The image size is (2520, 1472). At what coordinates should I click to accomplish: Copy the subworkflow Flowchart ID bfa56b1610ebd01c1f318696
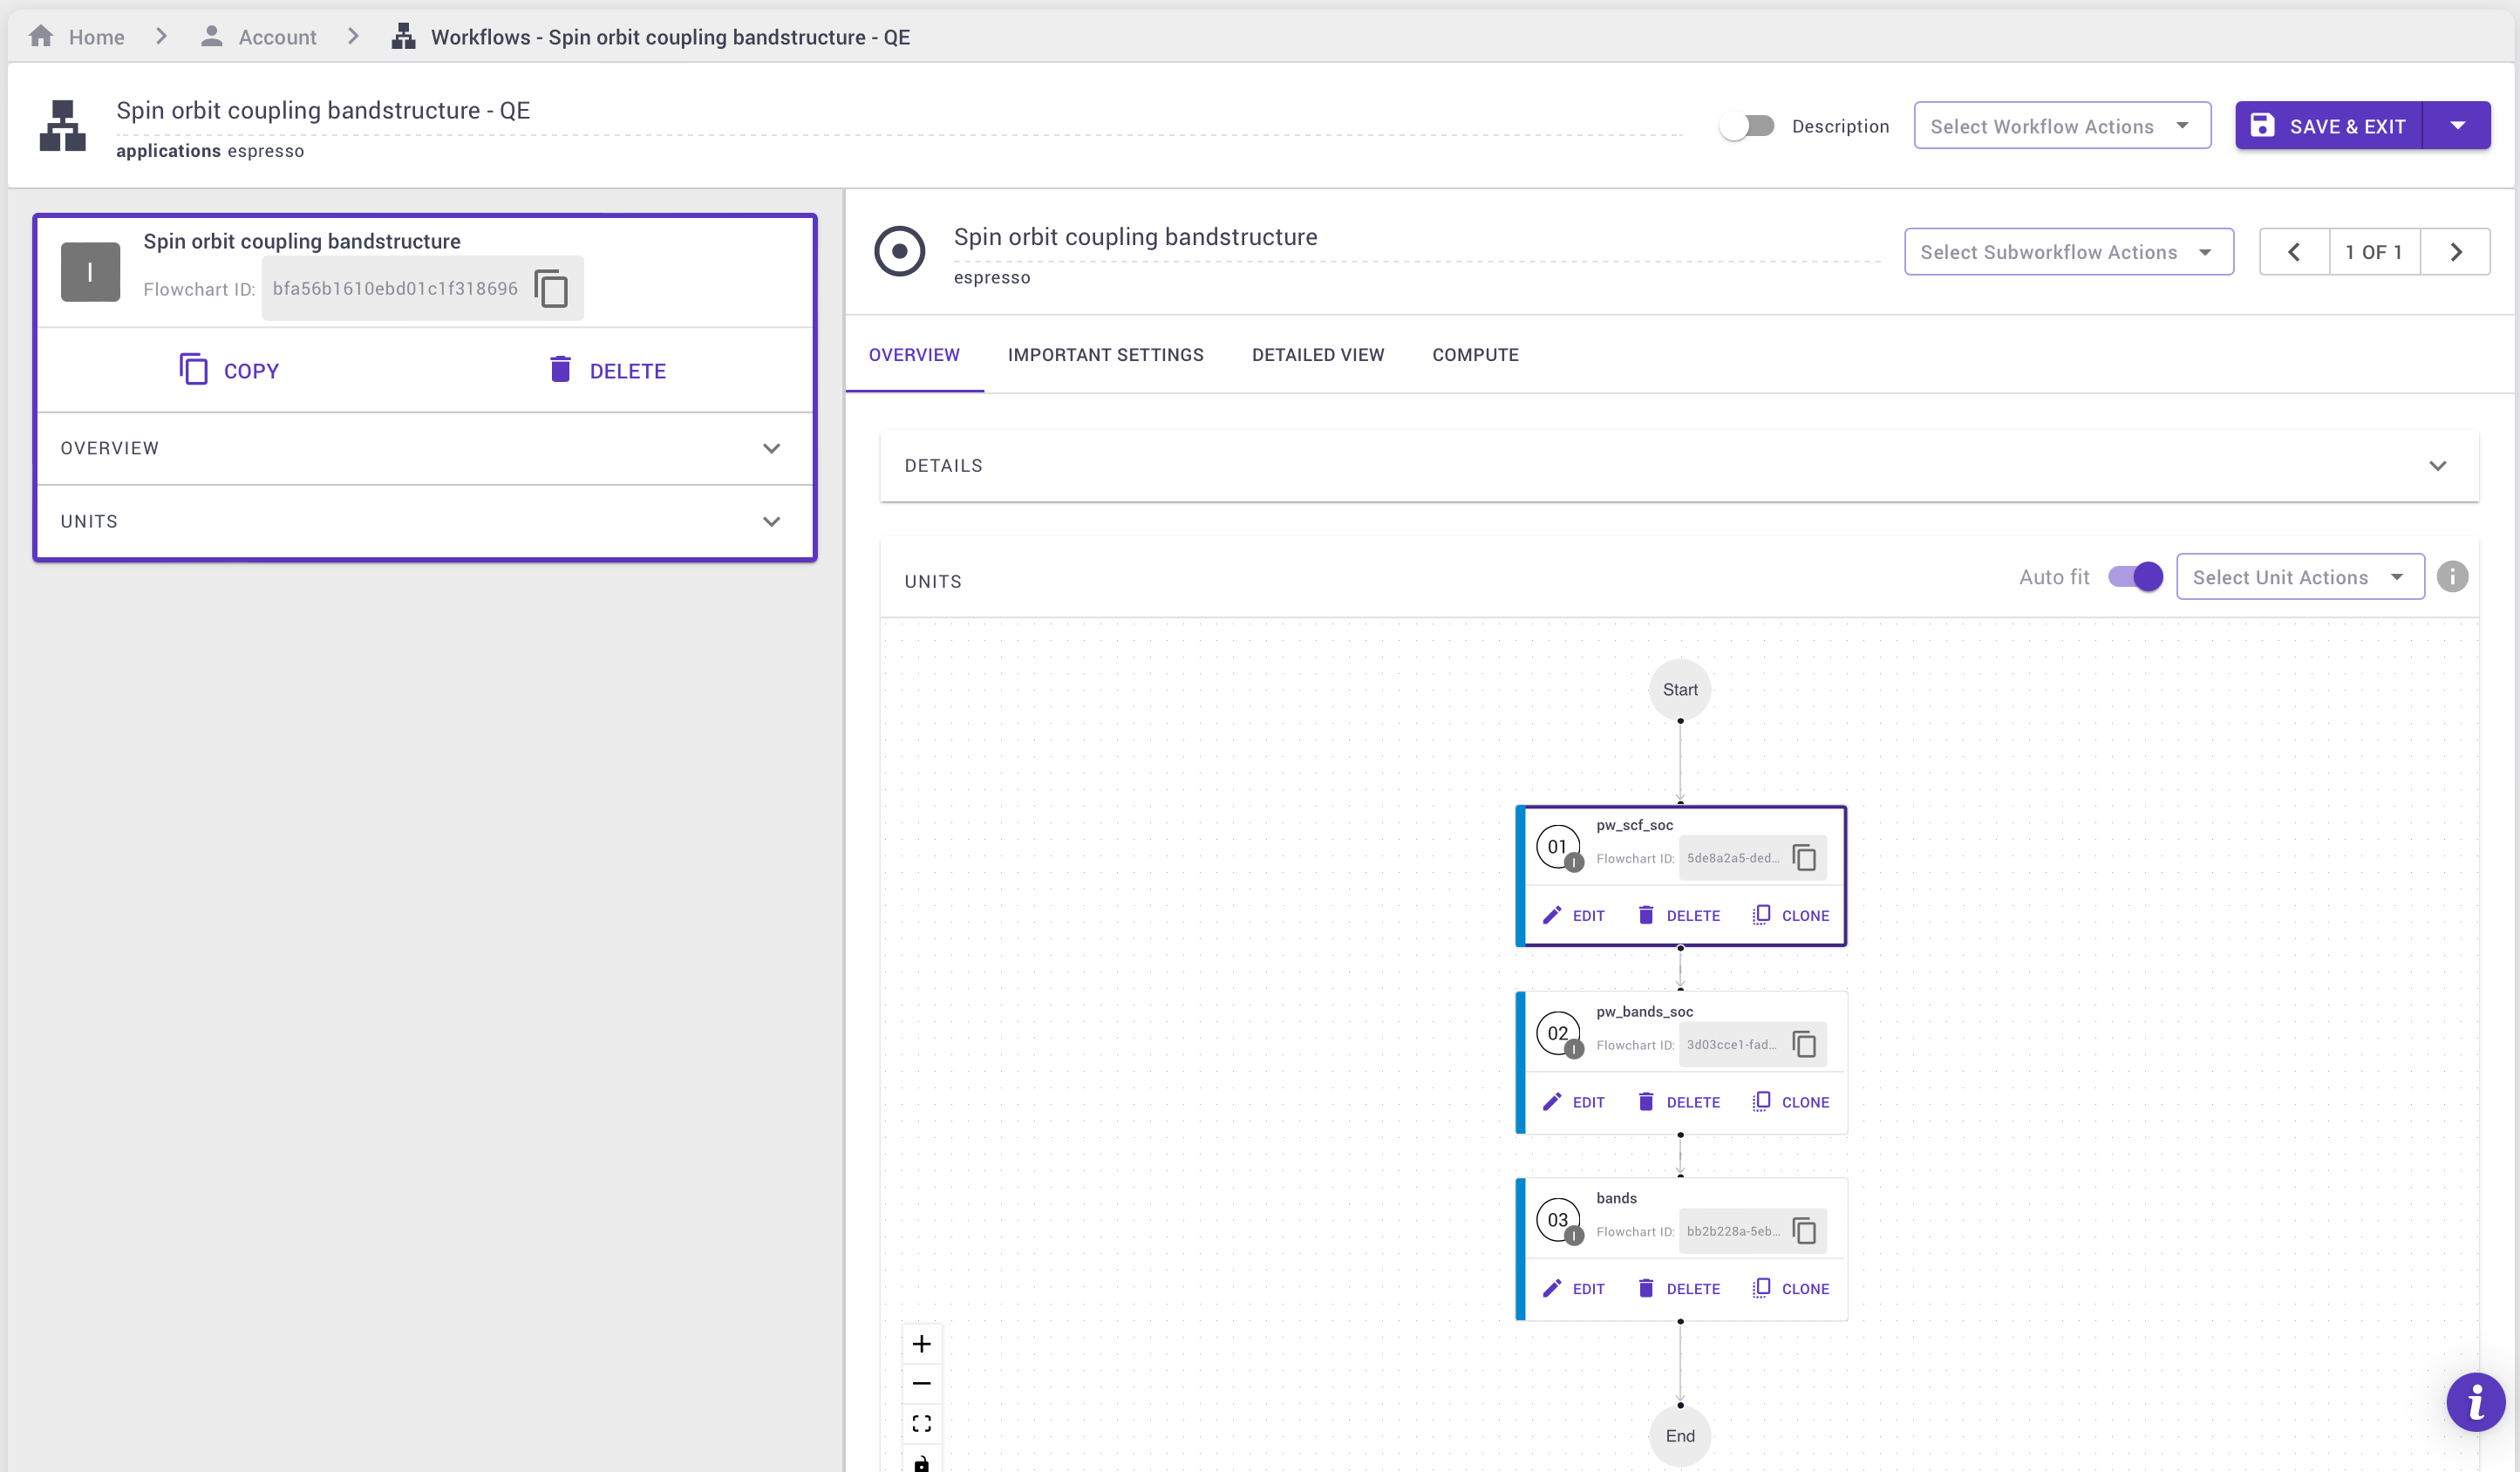tap(551, 289)
